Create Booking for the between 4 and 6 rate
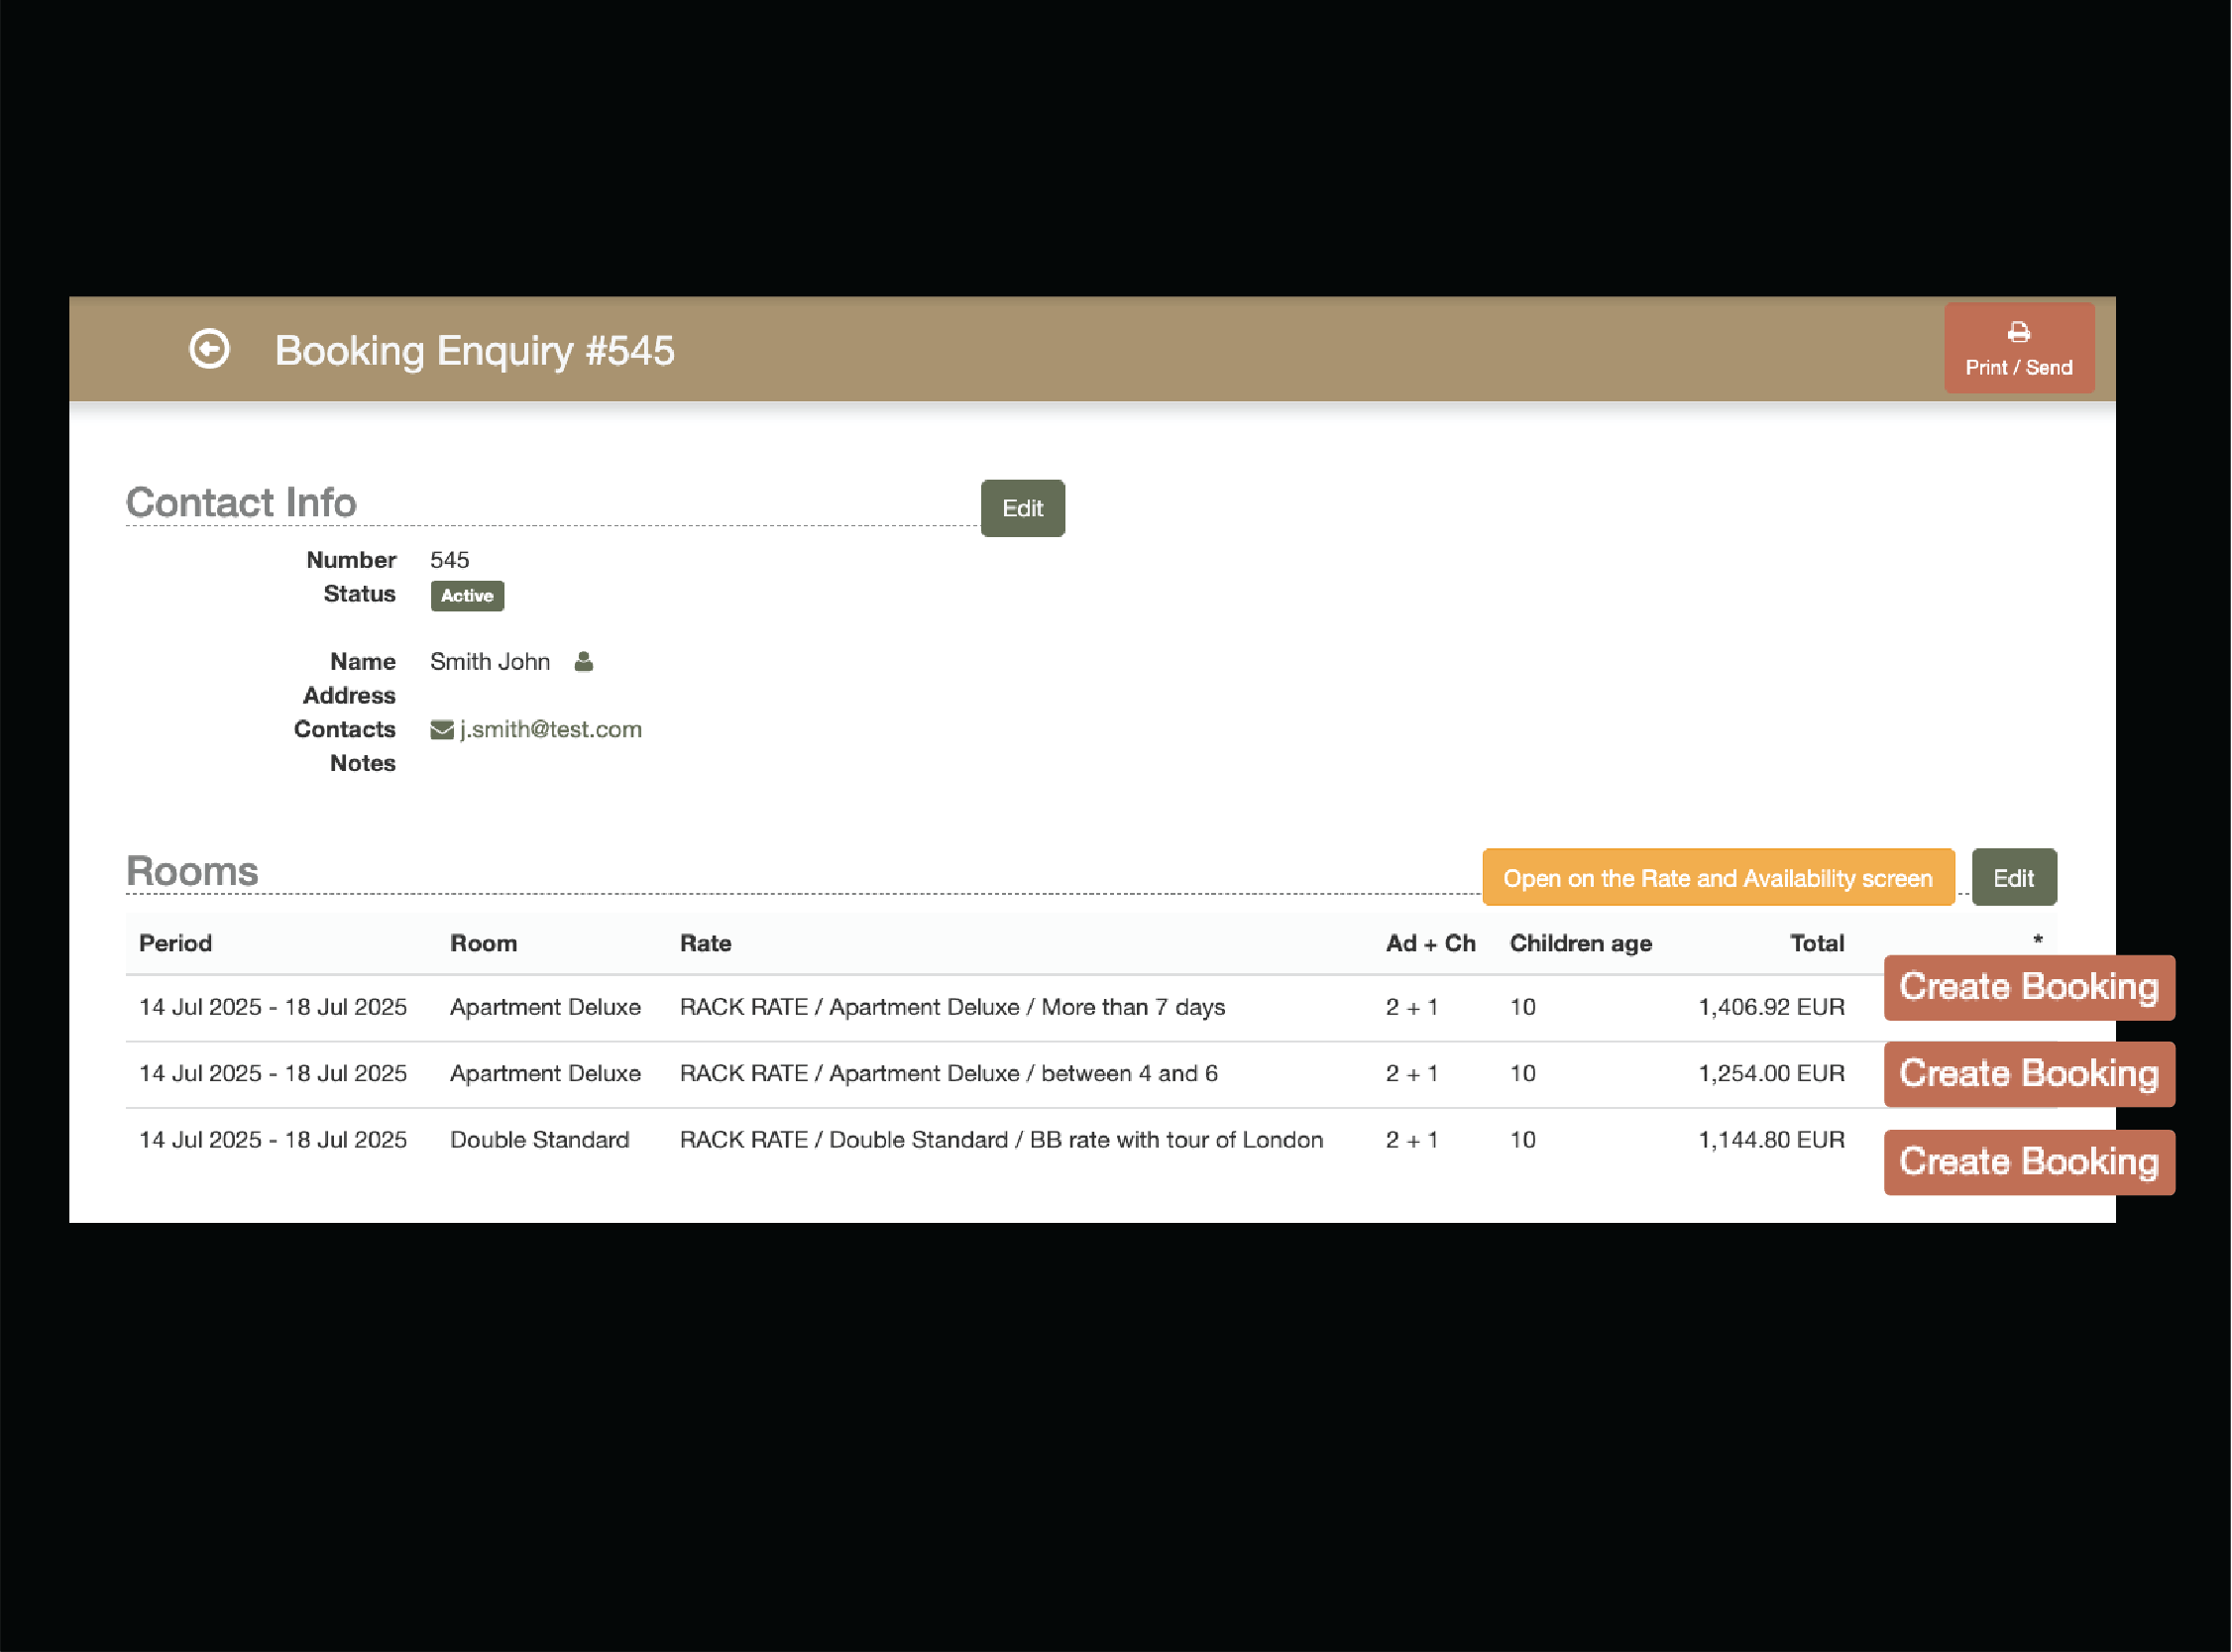The height and width of the screenshot is (1652, 2232). point(2028,1074)
